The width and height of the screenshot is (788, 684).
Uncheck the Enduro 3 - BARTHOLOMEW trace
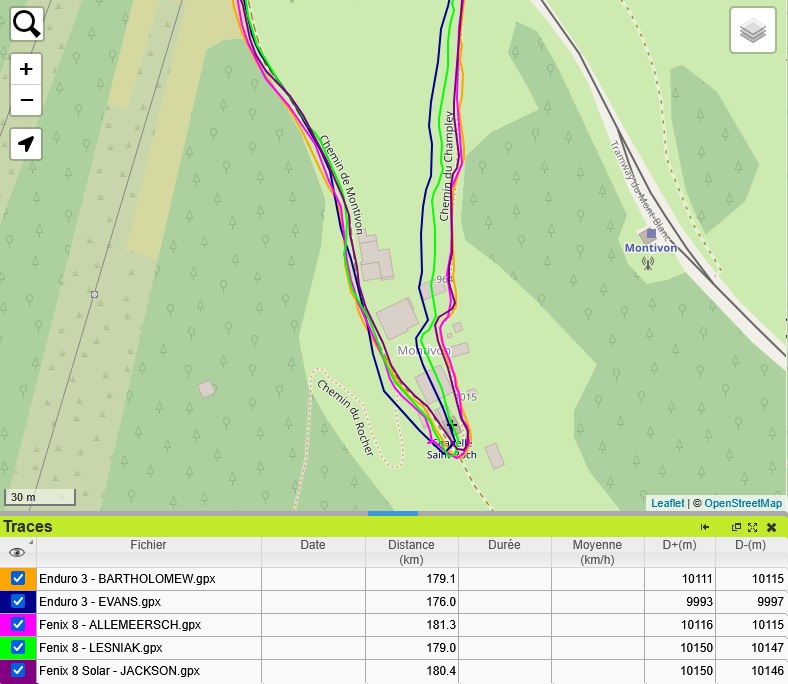(x=18, y=579)
